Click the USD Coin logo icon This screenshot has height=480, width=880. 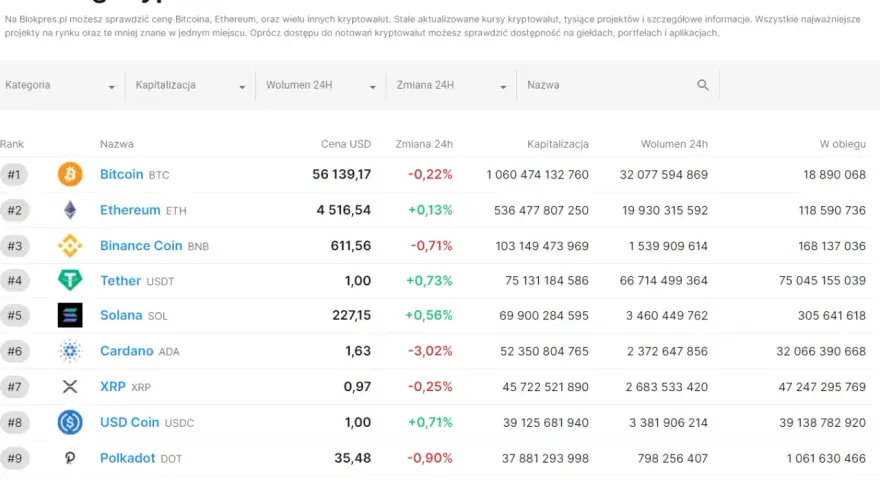70,422
